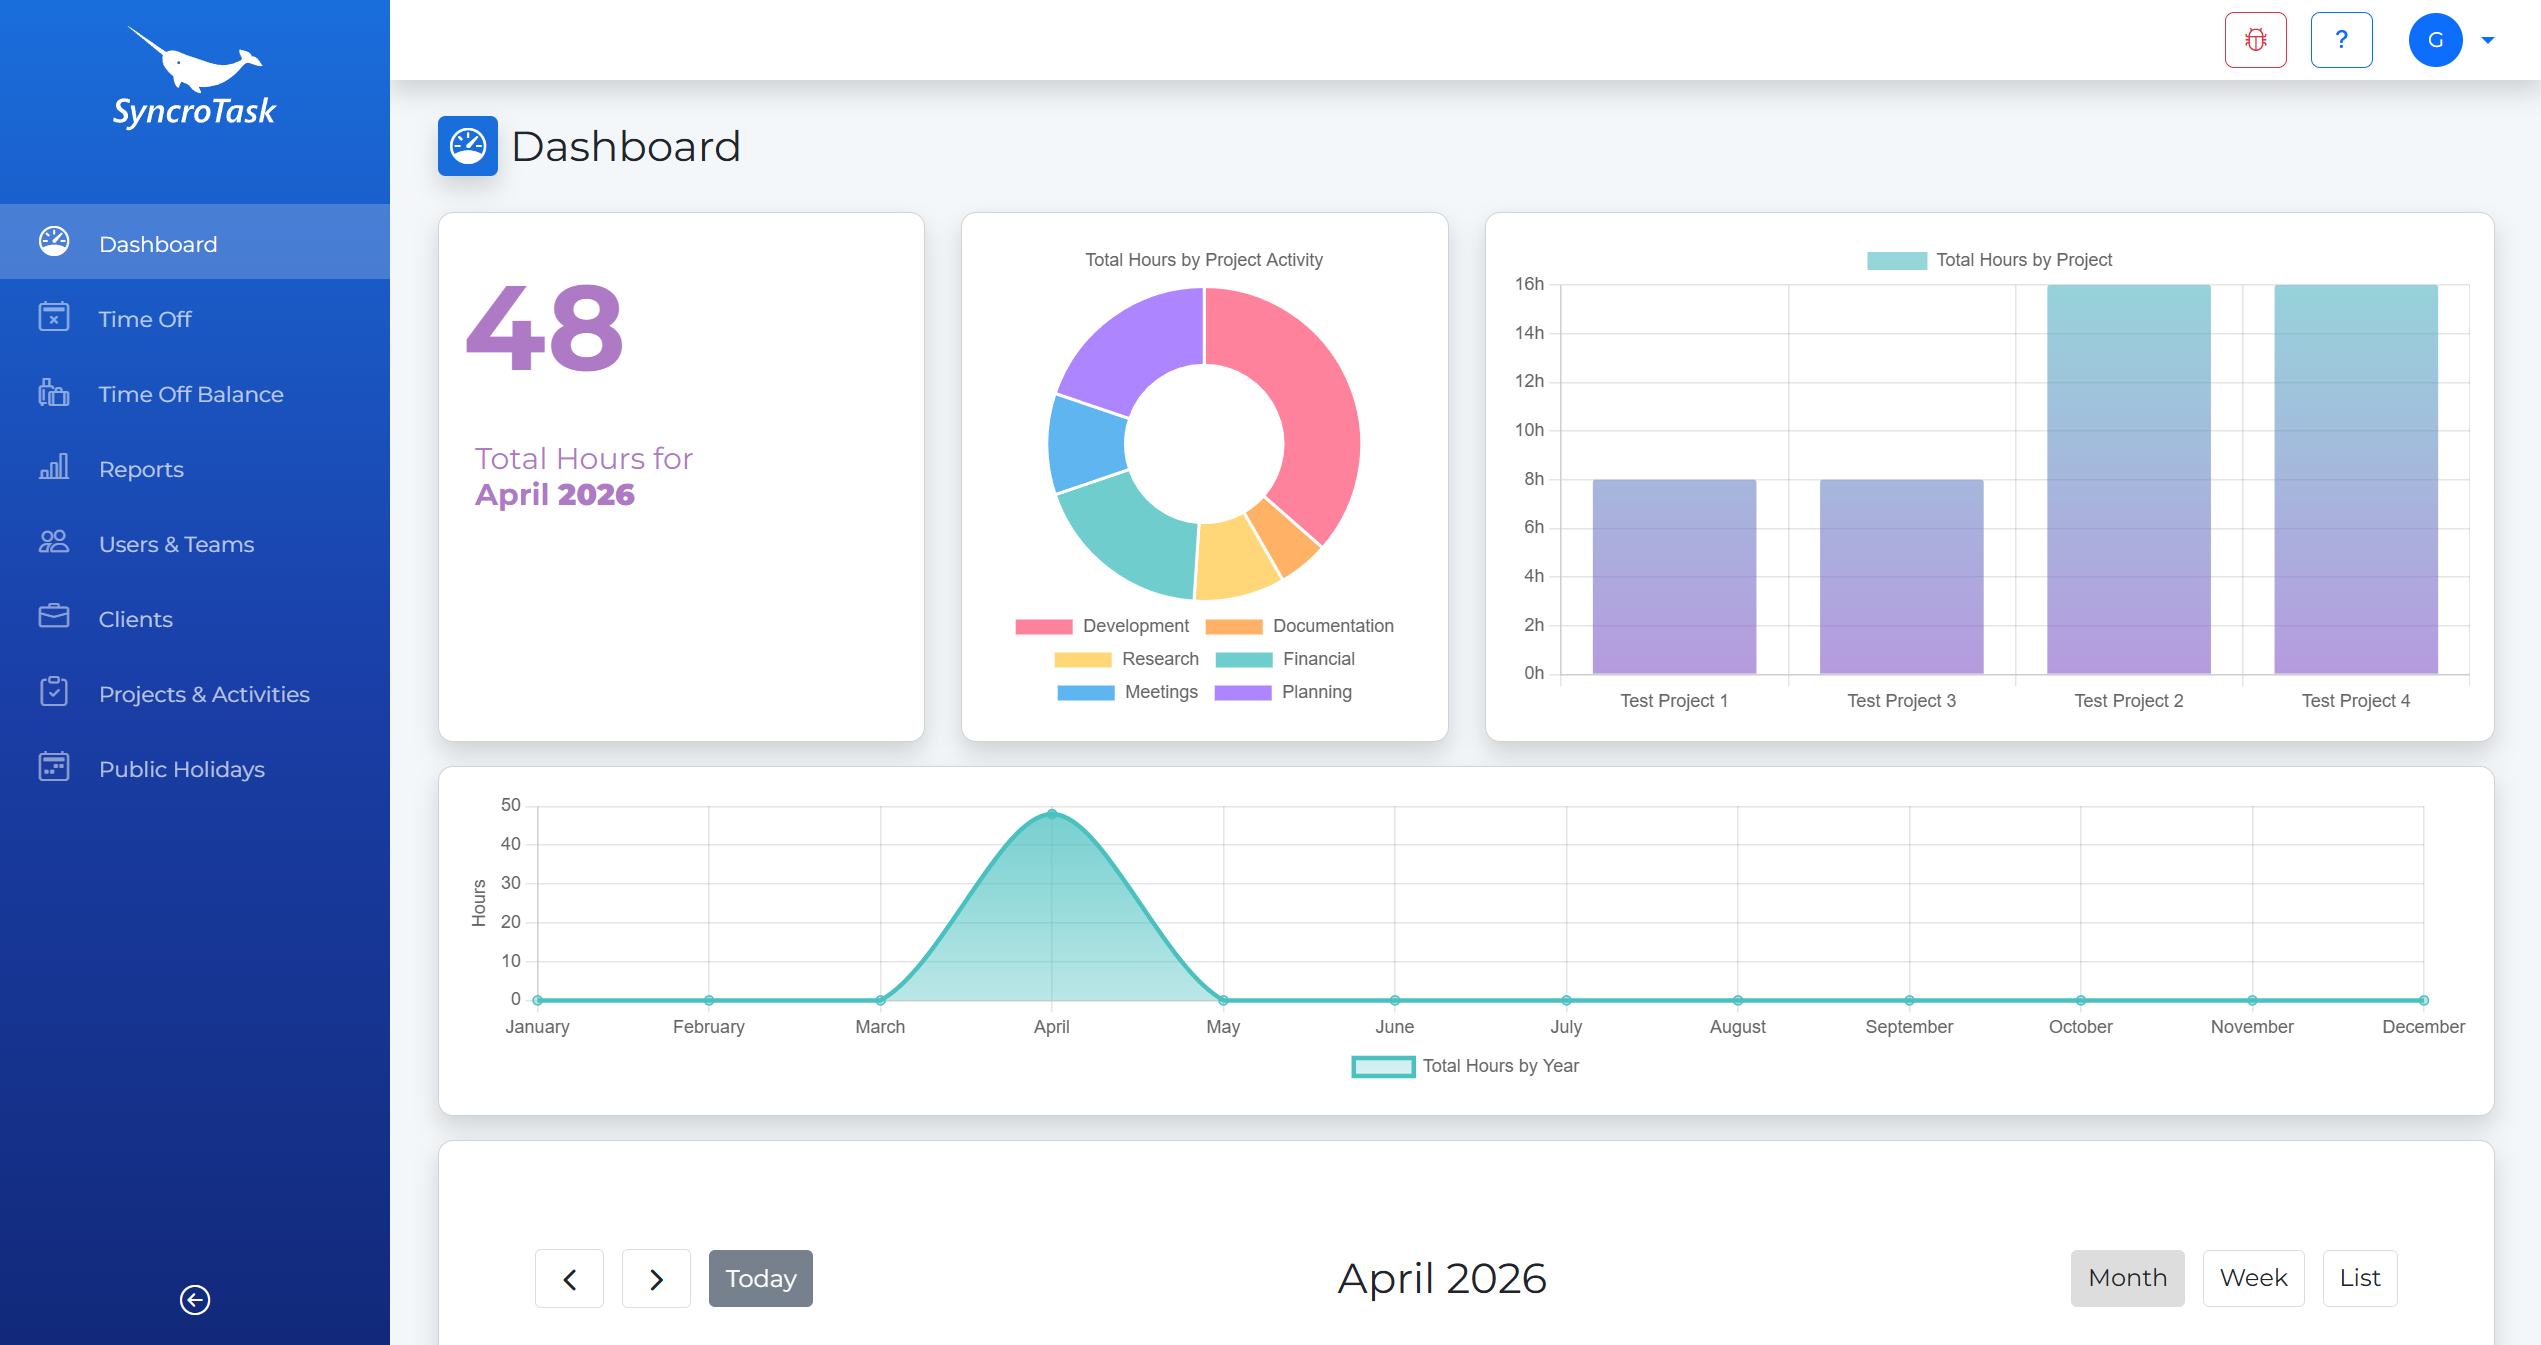Toggle Total Hours by Year legend

(1467, 1066)
